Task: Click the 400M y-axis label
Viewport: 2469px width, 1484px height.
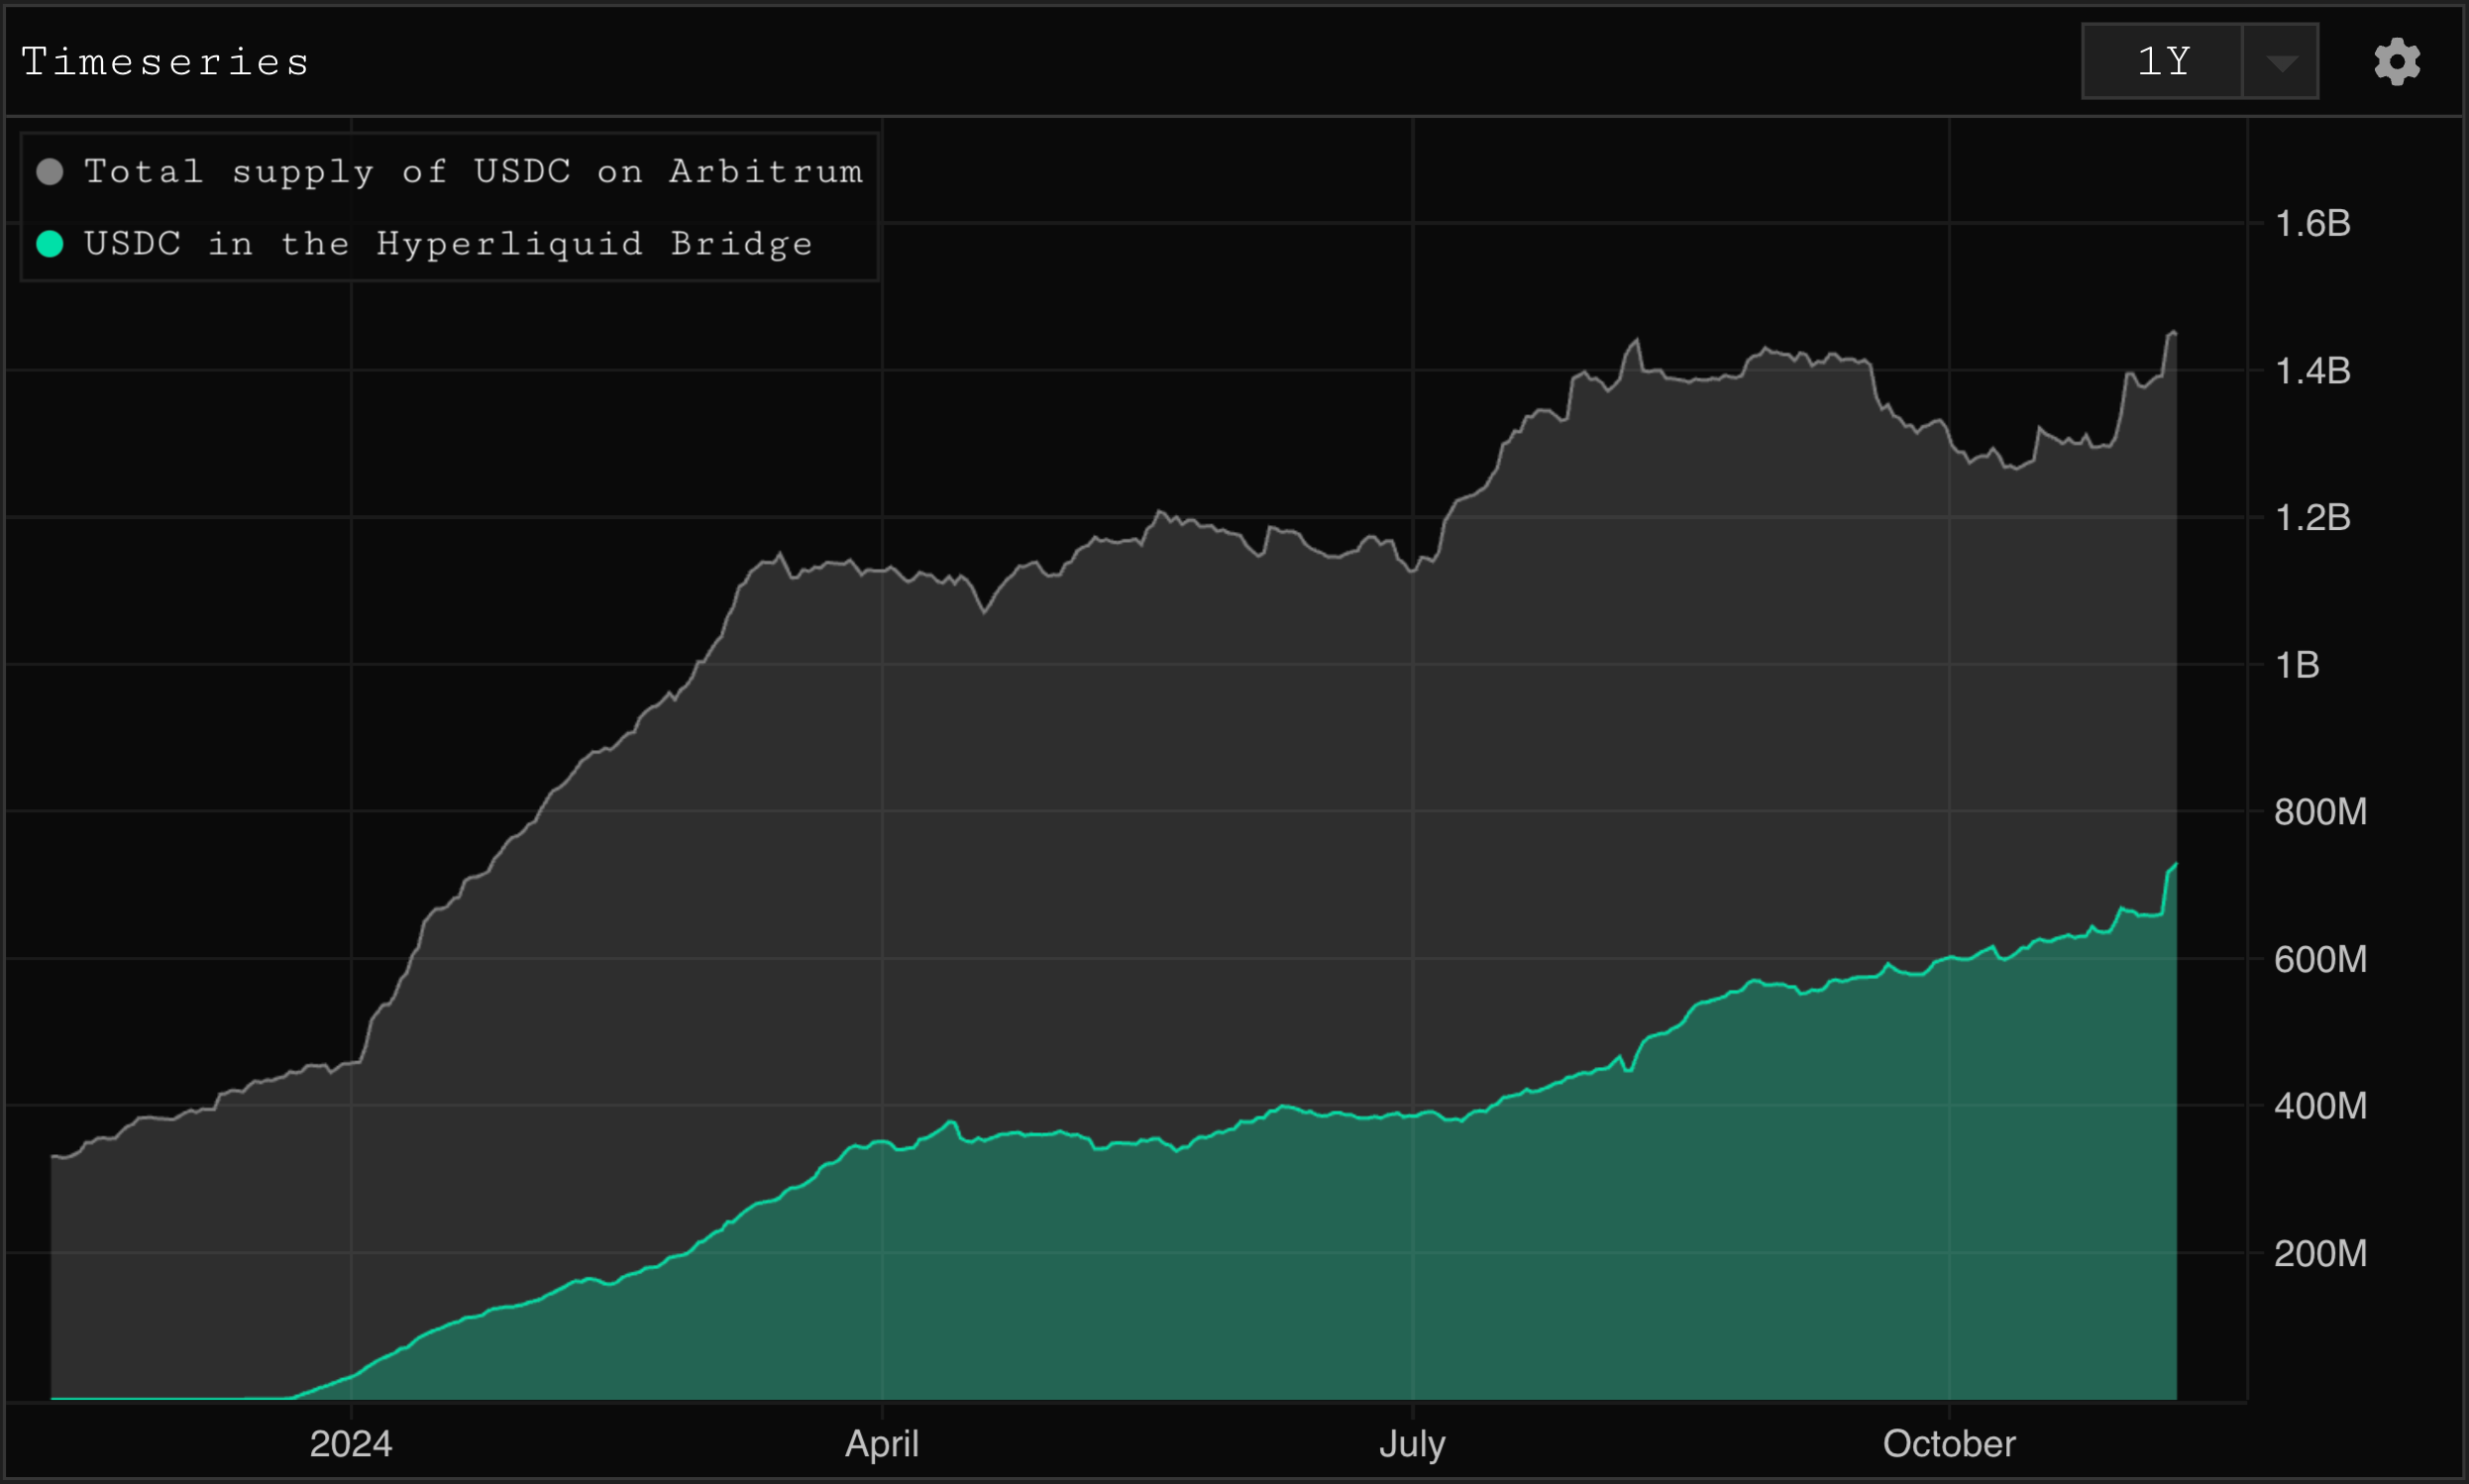Action: point(2321,1106)
